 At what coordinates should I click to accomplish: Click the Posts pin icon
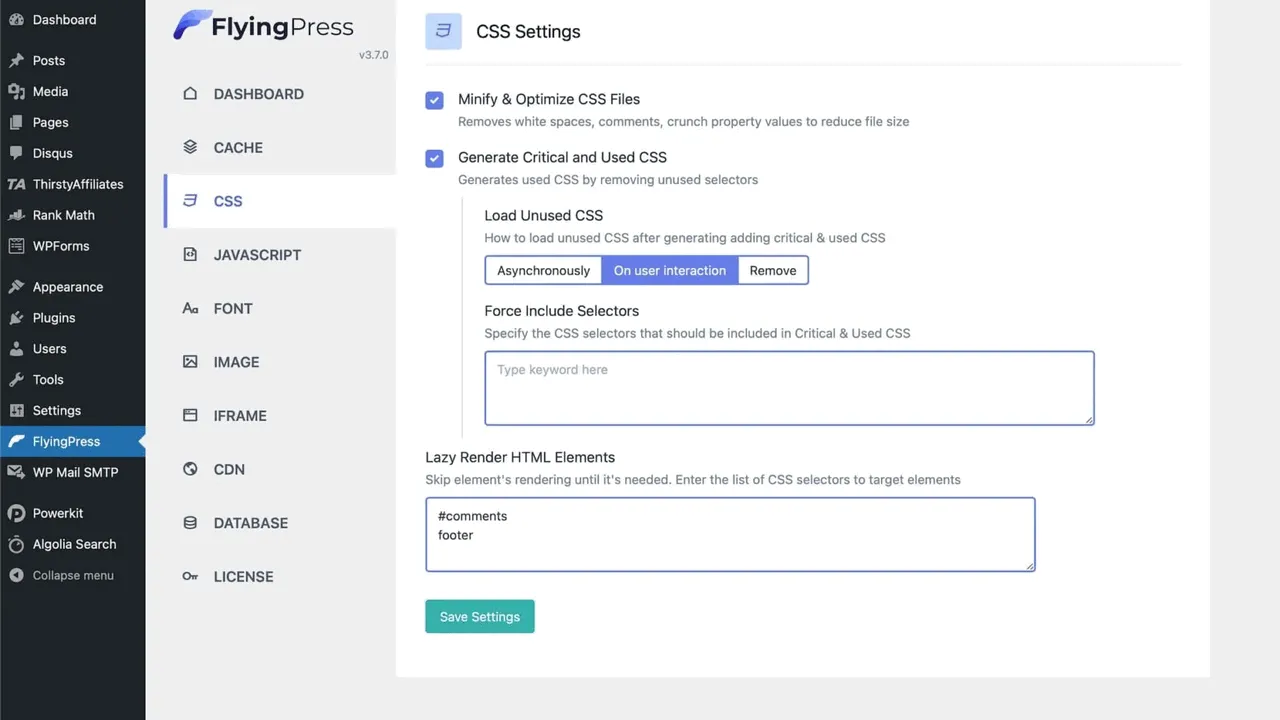16,61
